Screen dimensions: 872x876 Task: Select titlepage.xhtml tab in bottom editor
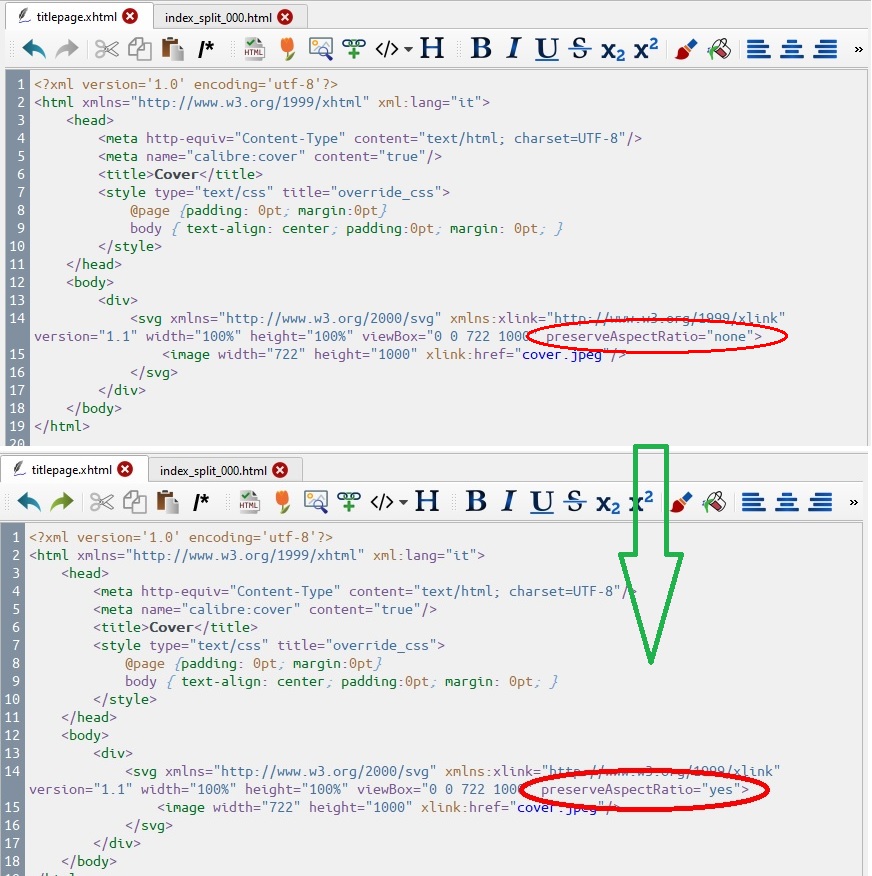tap(72, 470)
